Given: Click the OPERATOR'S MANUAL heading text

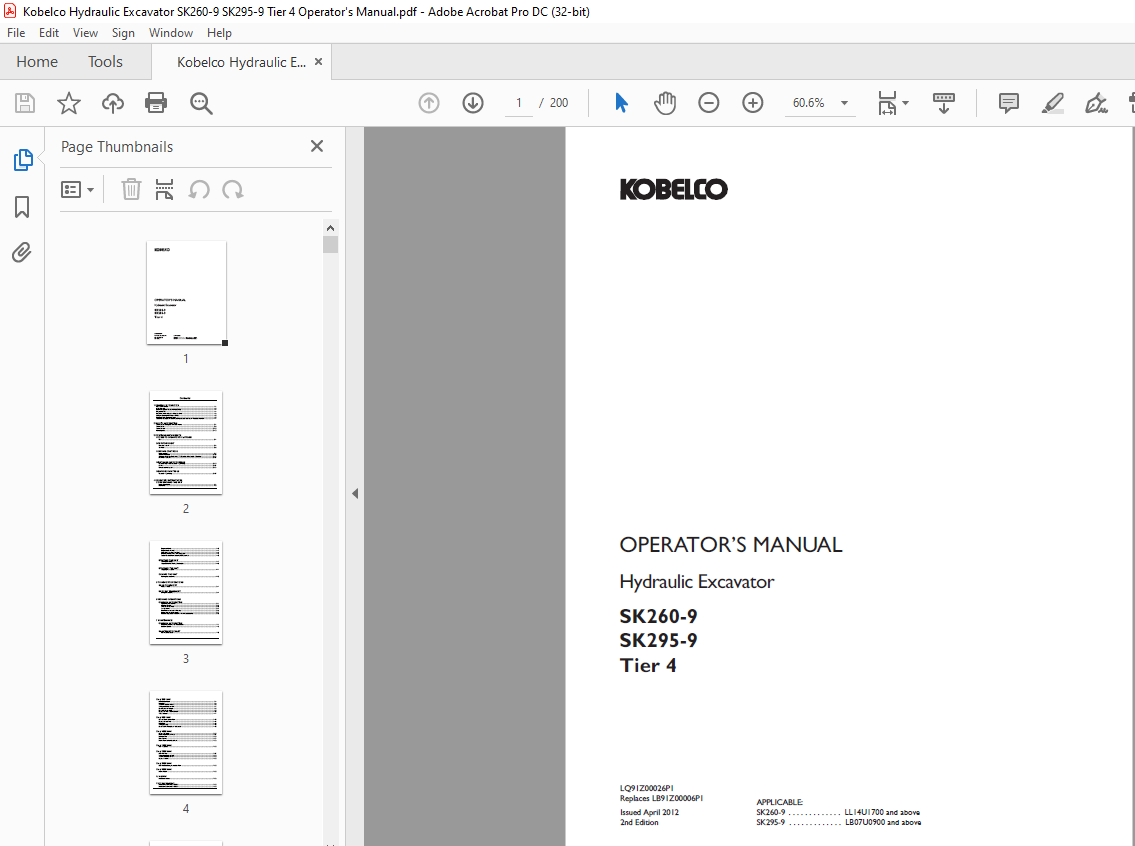Looking at the screenshot, I should coord(730,544).
